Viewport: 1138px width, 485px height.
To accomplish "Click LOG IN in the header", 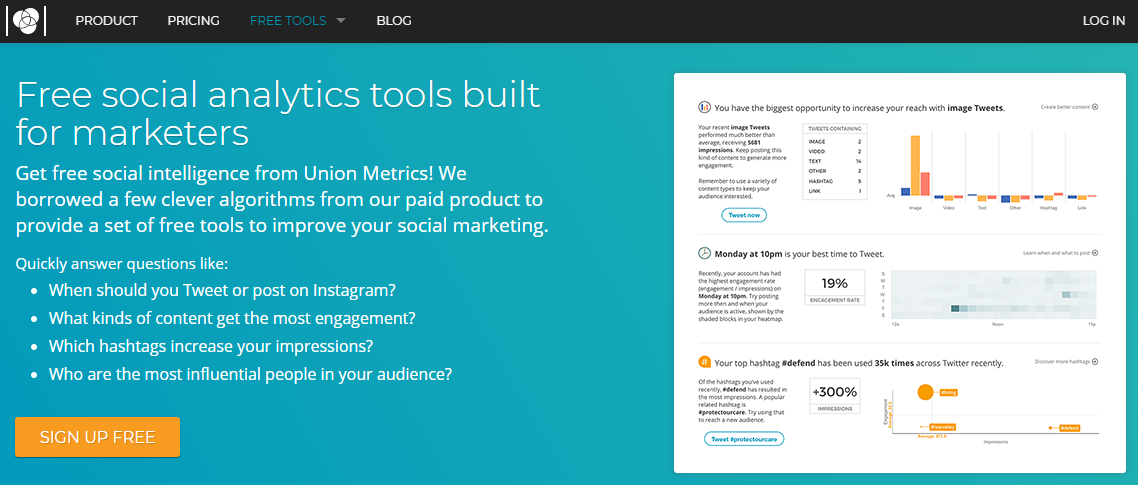I will [1104, 21].
